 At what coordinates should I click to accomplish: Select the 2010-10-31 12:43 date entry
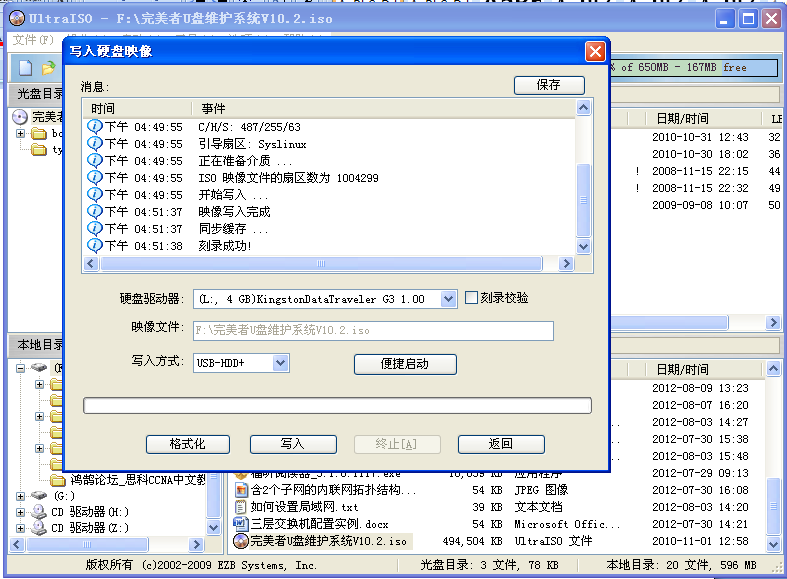pyautogui.click(x=700, y=137)
